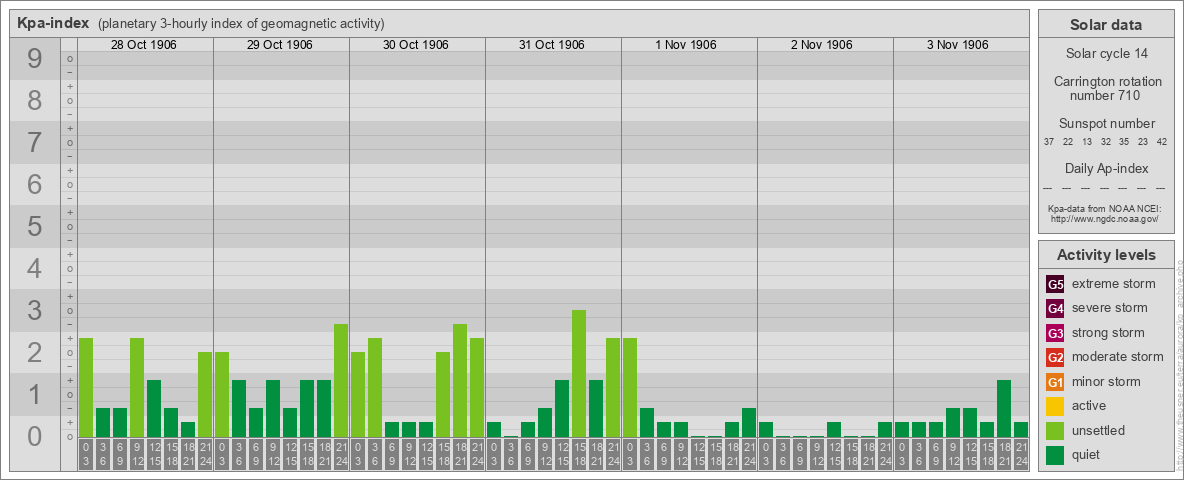This screenshot has width=1184, height=480.
Task: Click the Kpa-data from NOAA NCEI text
Action: (x=1105, y=208)
